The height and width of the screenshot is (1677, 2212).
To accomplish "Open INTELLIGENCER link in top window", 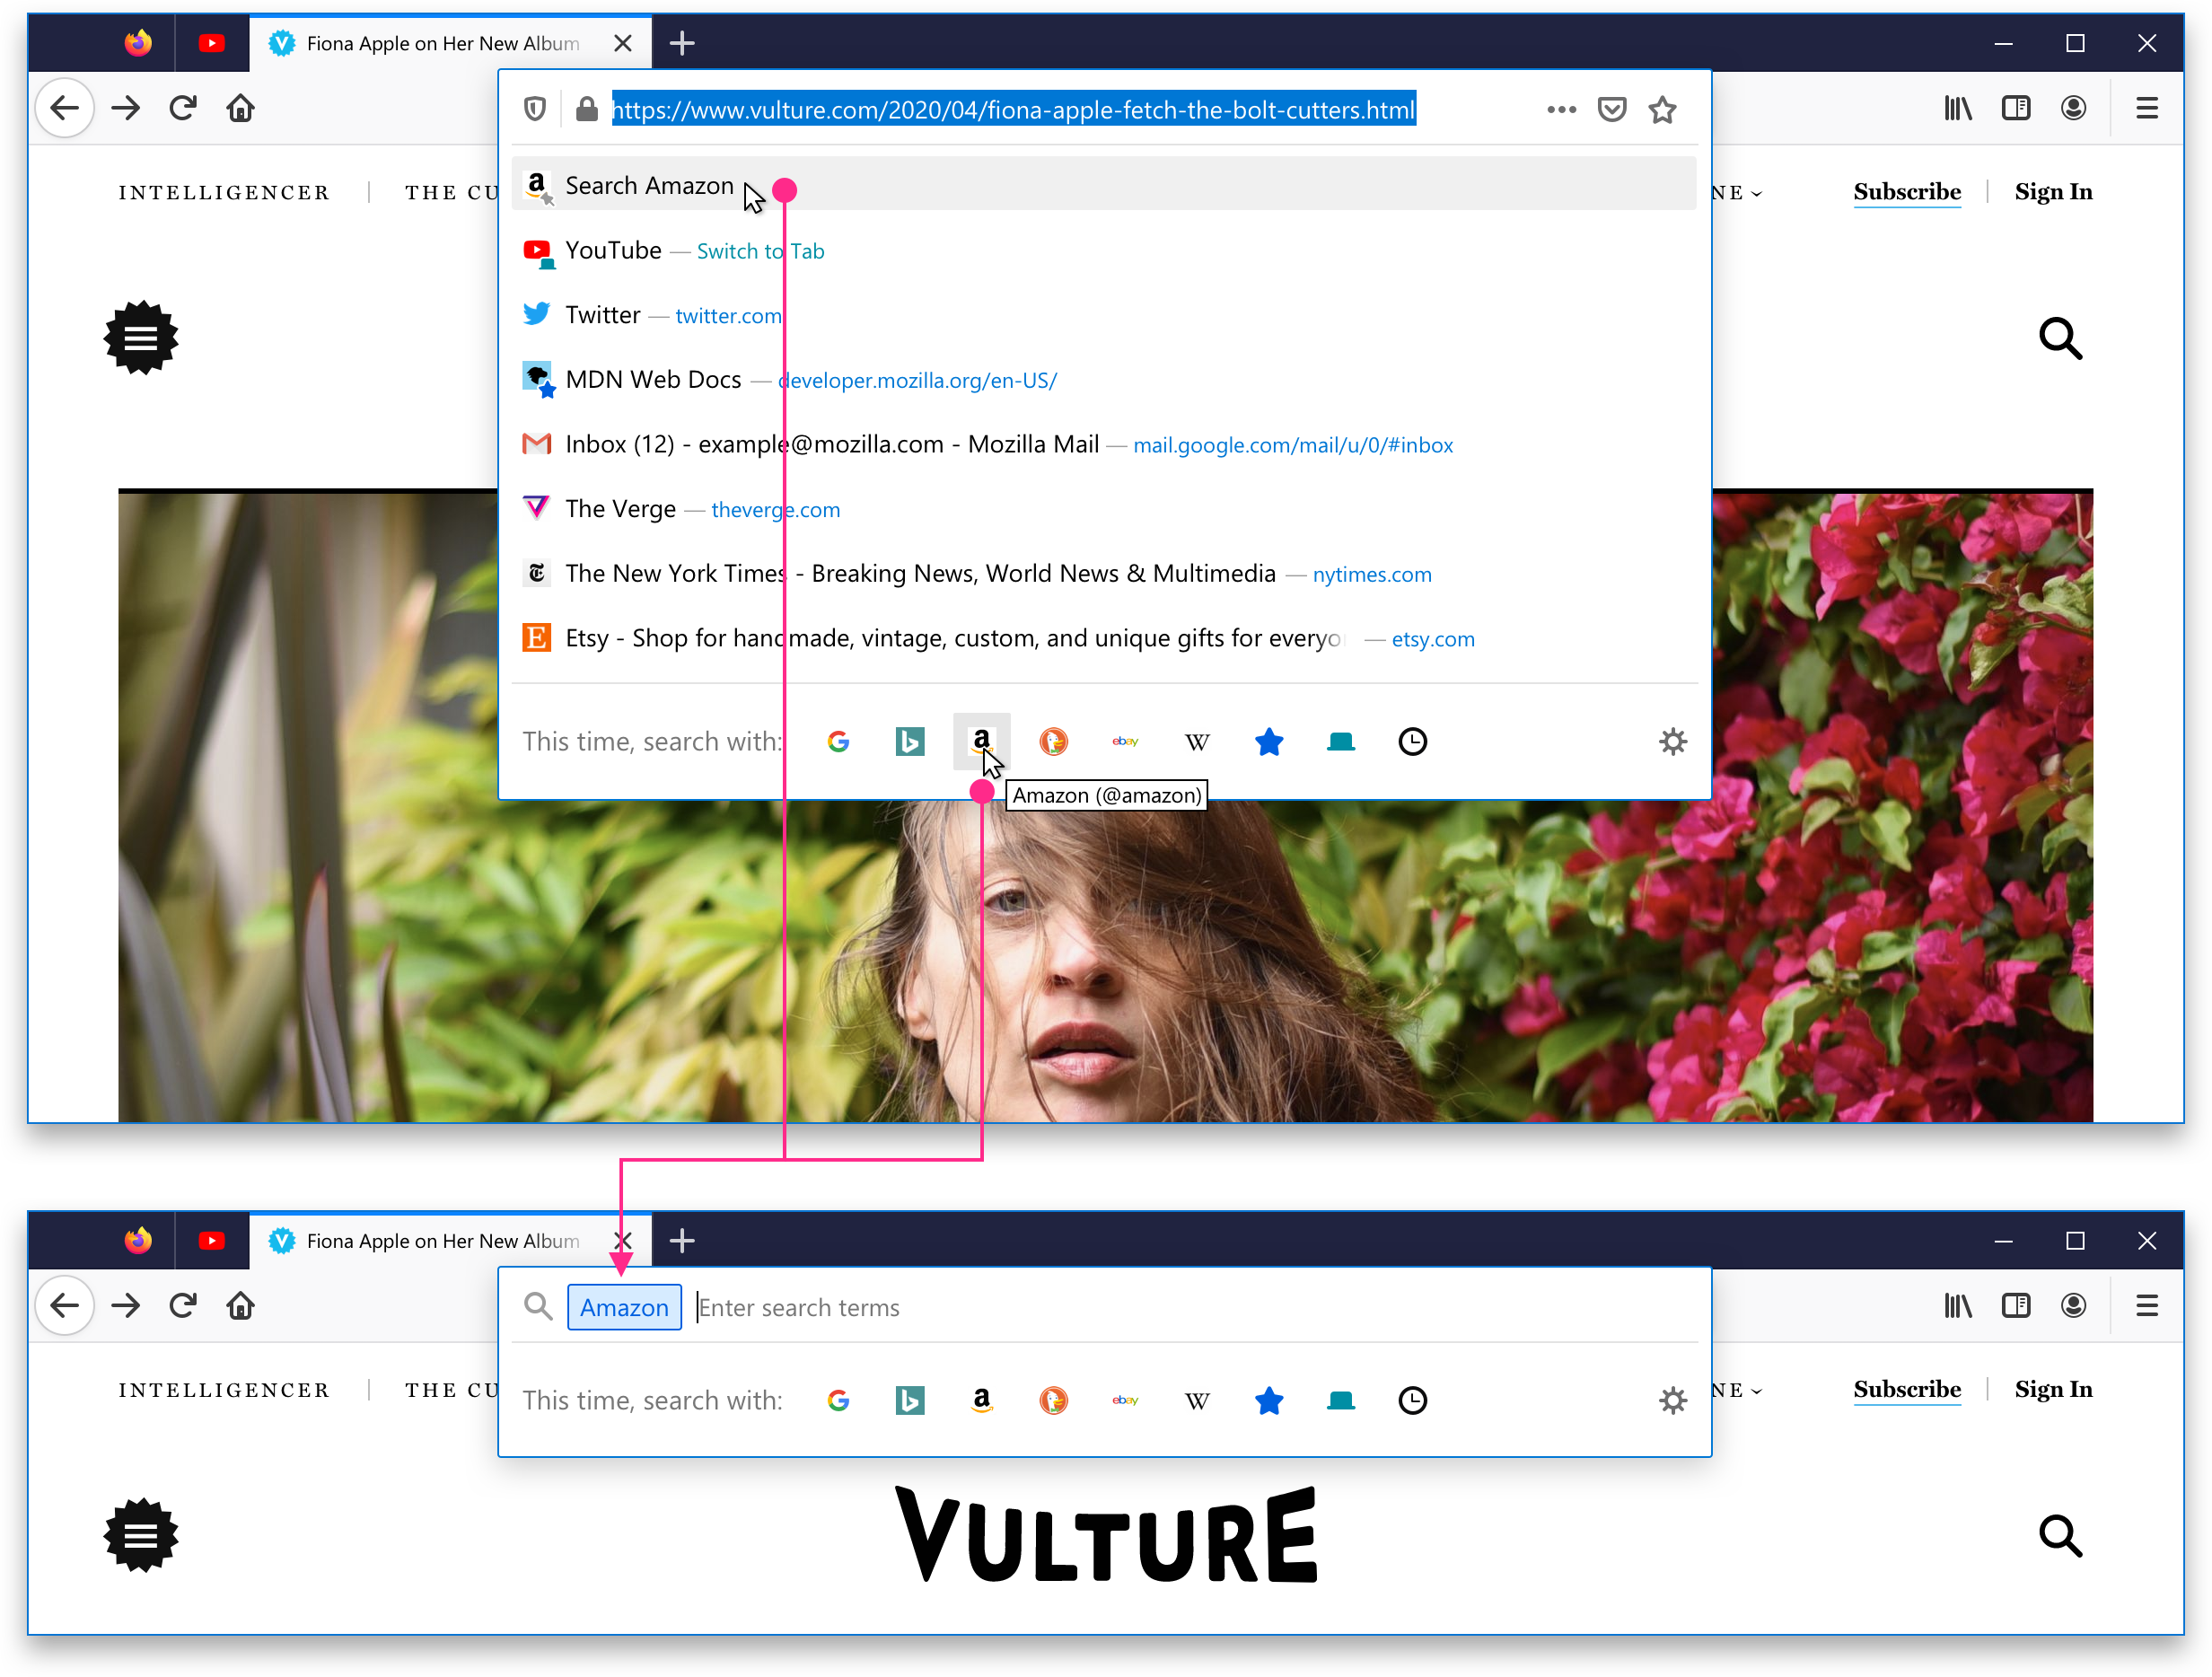I will pyautogui.click(x=224, y=193).
